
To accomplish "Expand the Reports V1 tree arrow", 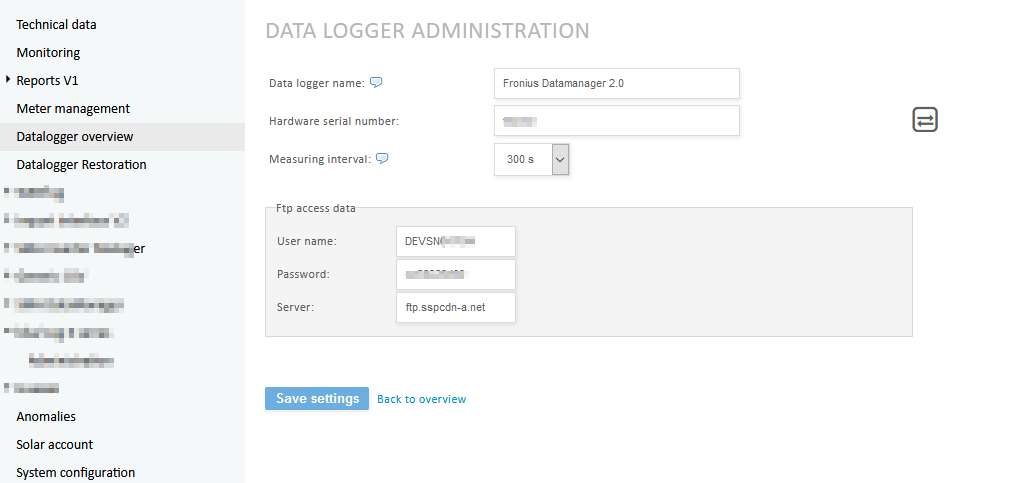I will point(8,80).
